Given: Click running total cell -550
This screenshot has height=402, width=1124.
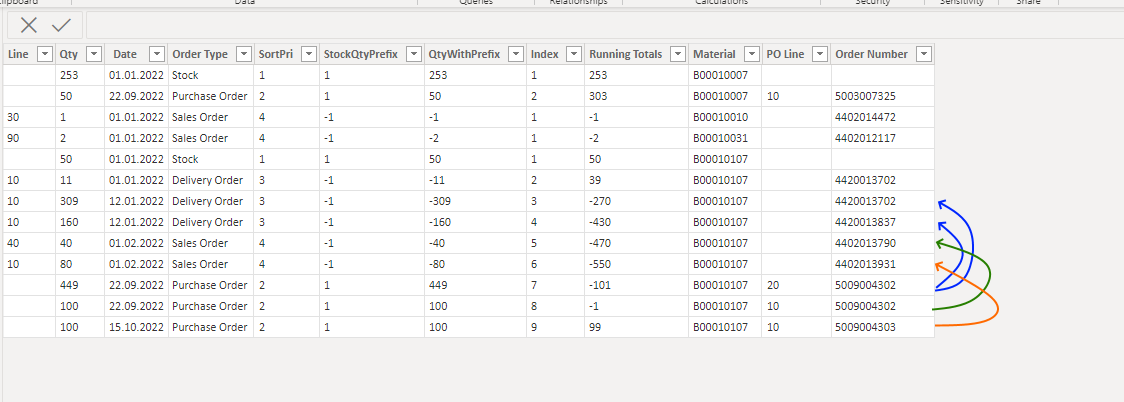Looking at the screenshot, I should (x=637, y=264).
